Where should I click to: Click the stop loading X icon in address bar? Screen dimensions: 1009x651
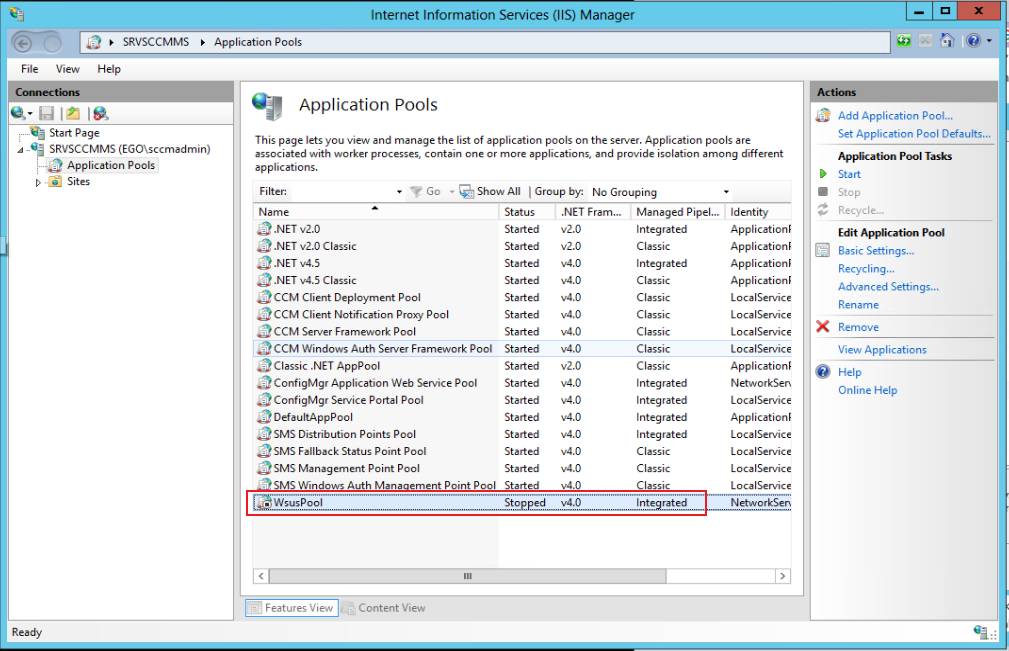(x=925, y=41)
